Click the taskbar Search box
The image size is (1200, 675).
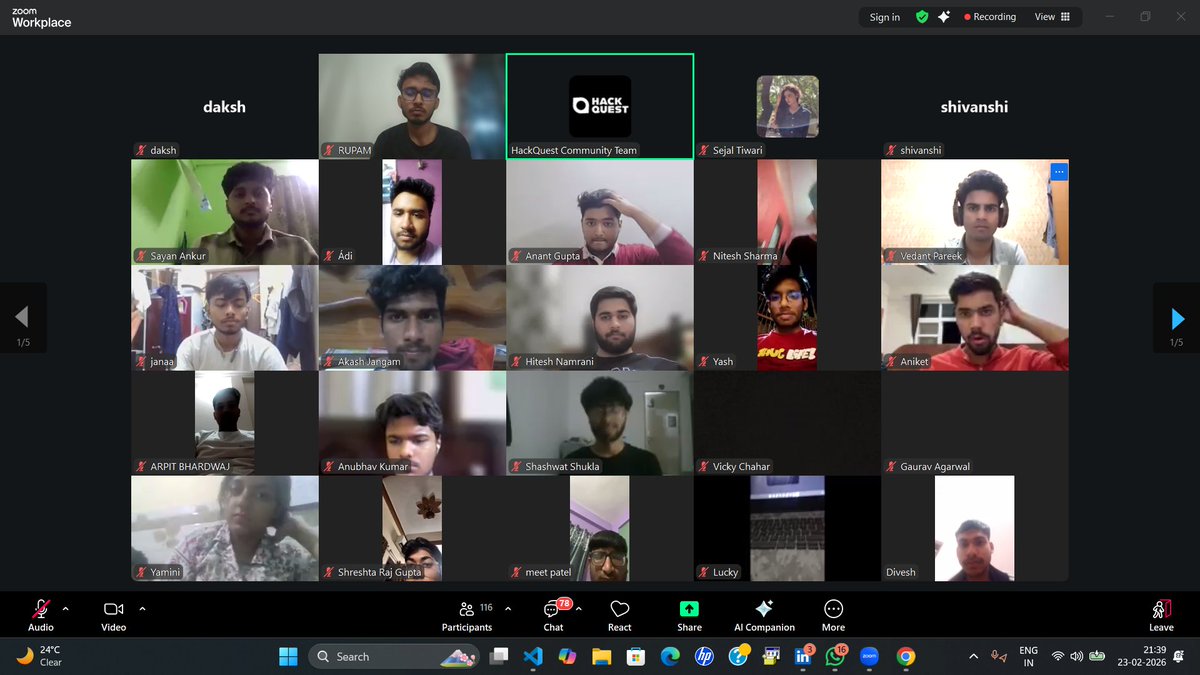(x=396, y=656)
